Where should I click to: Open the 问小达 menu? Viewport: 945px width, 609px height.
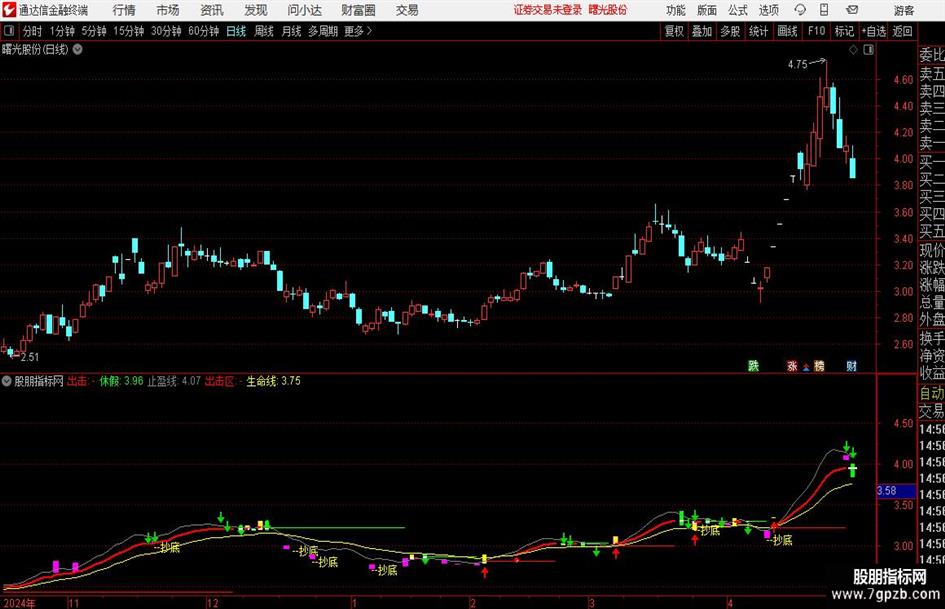304,10
